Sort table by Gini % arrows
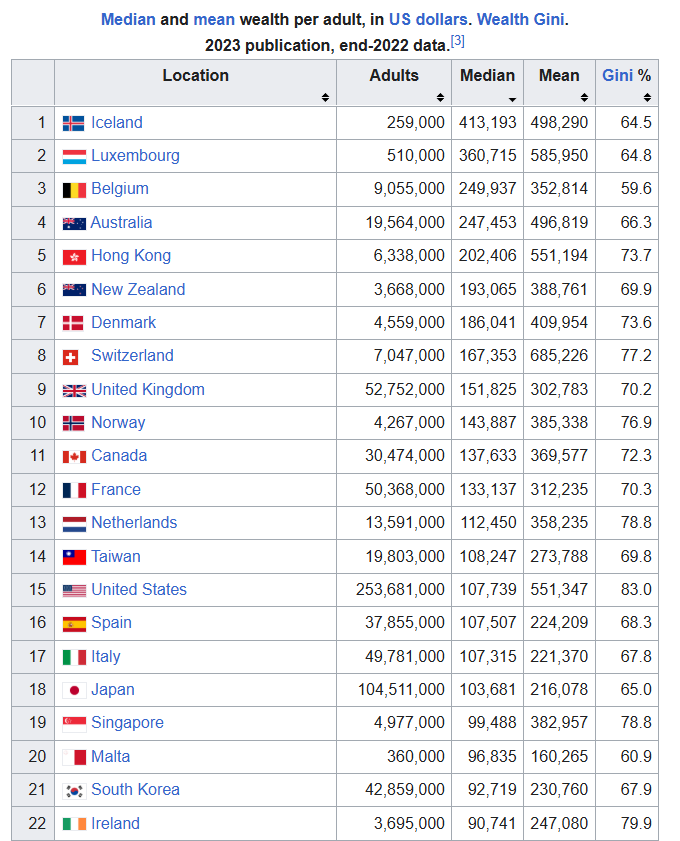The height and width of the screenshot is (841, 680). pyautogui.click(x=647, y=97)
